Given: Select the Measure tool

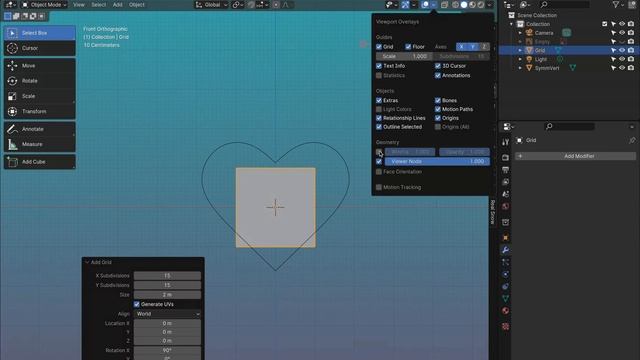Looking at the screenshot, I should [x=40, y=144].
